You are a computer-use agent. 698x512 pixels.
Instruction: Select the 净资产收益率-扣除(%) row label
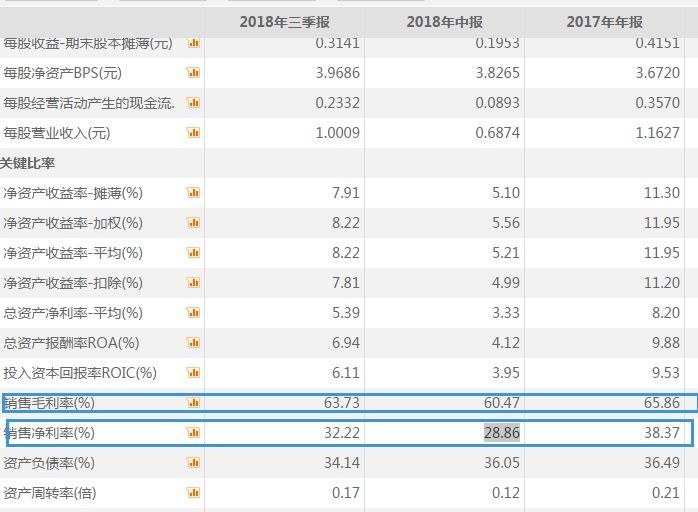[x=73, y=283]
